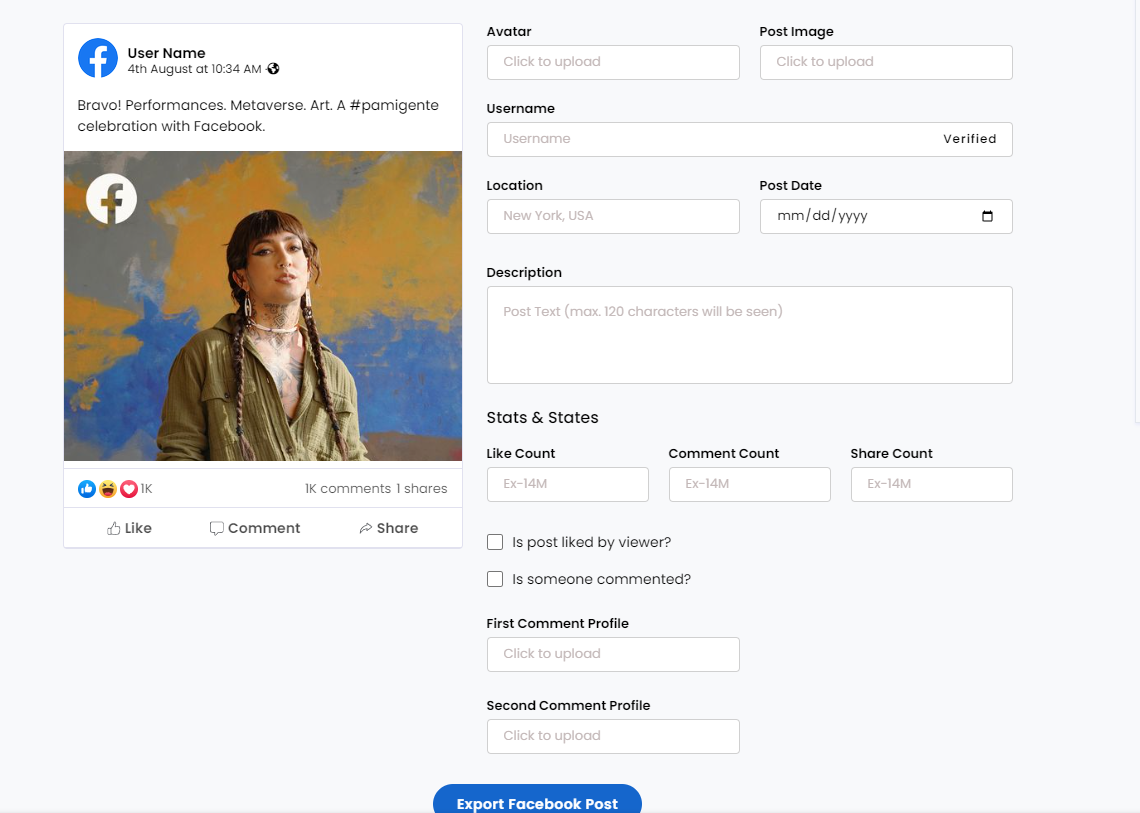
Task: Click the Like Count input field
Action: pos(567,484)
